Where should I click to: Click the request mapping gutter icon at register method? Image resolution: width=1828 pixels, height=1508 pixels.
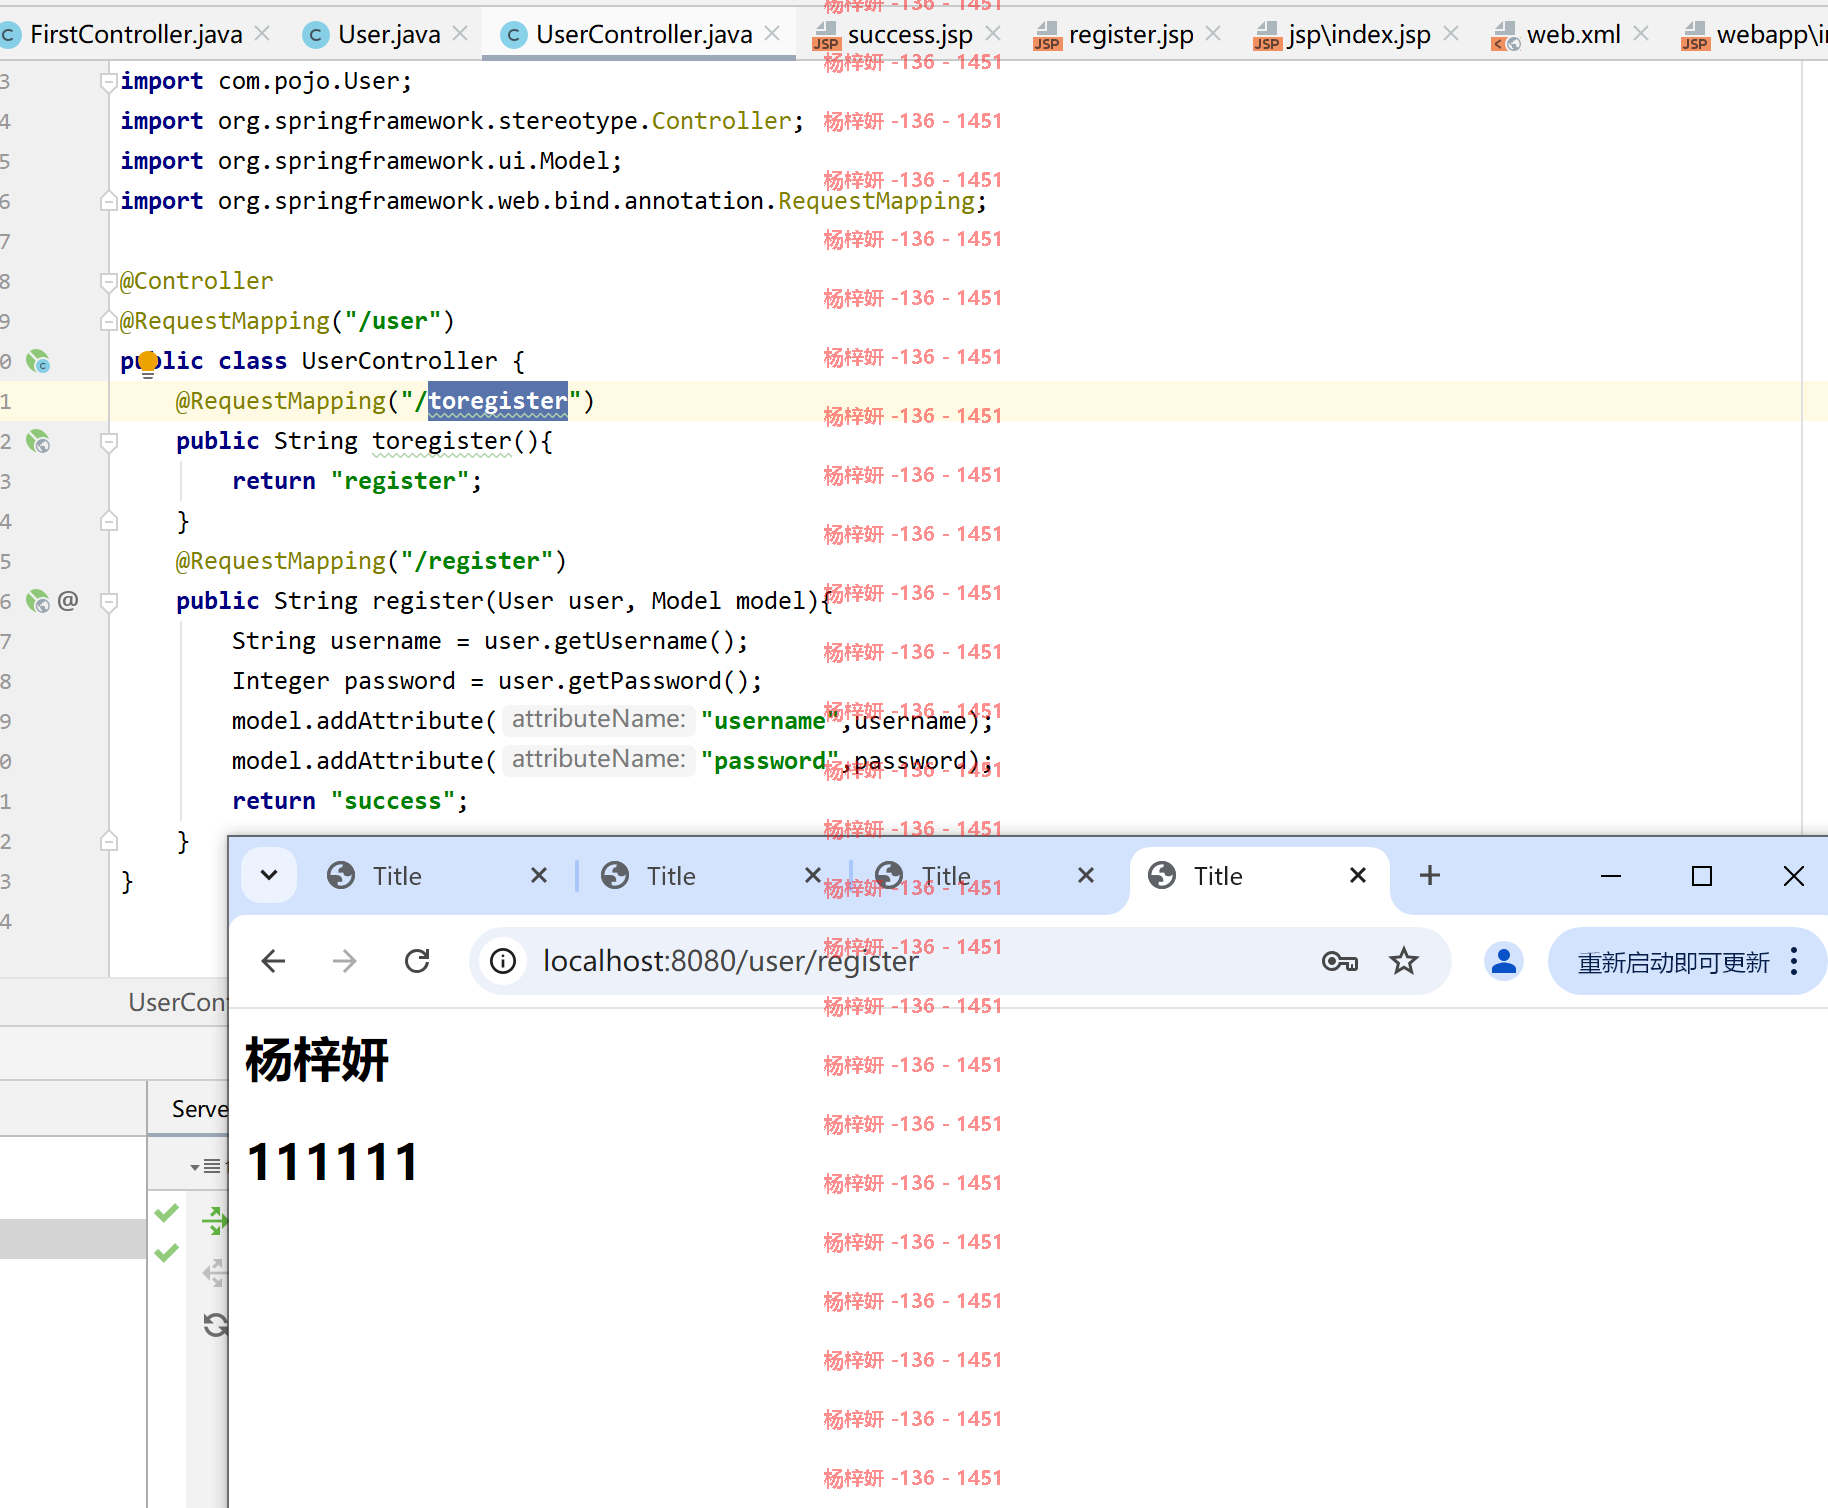(38, 601)
